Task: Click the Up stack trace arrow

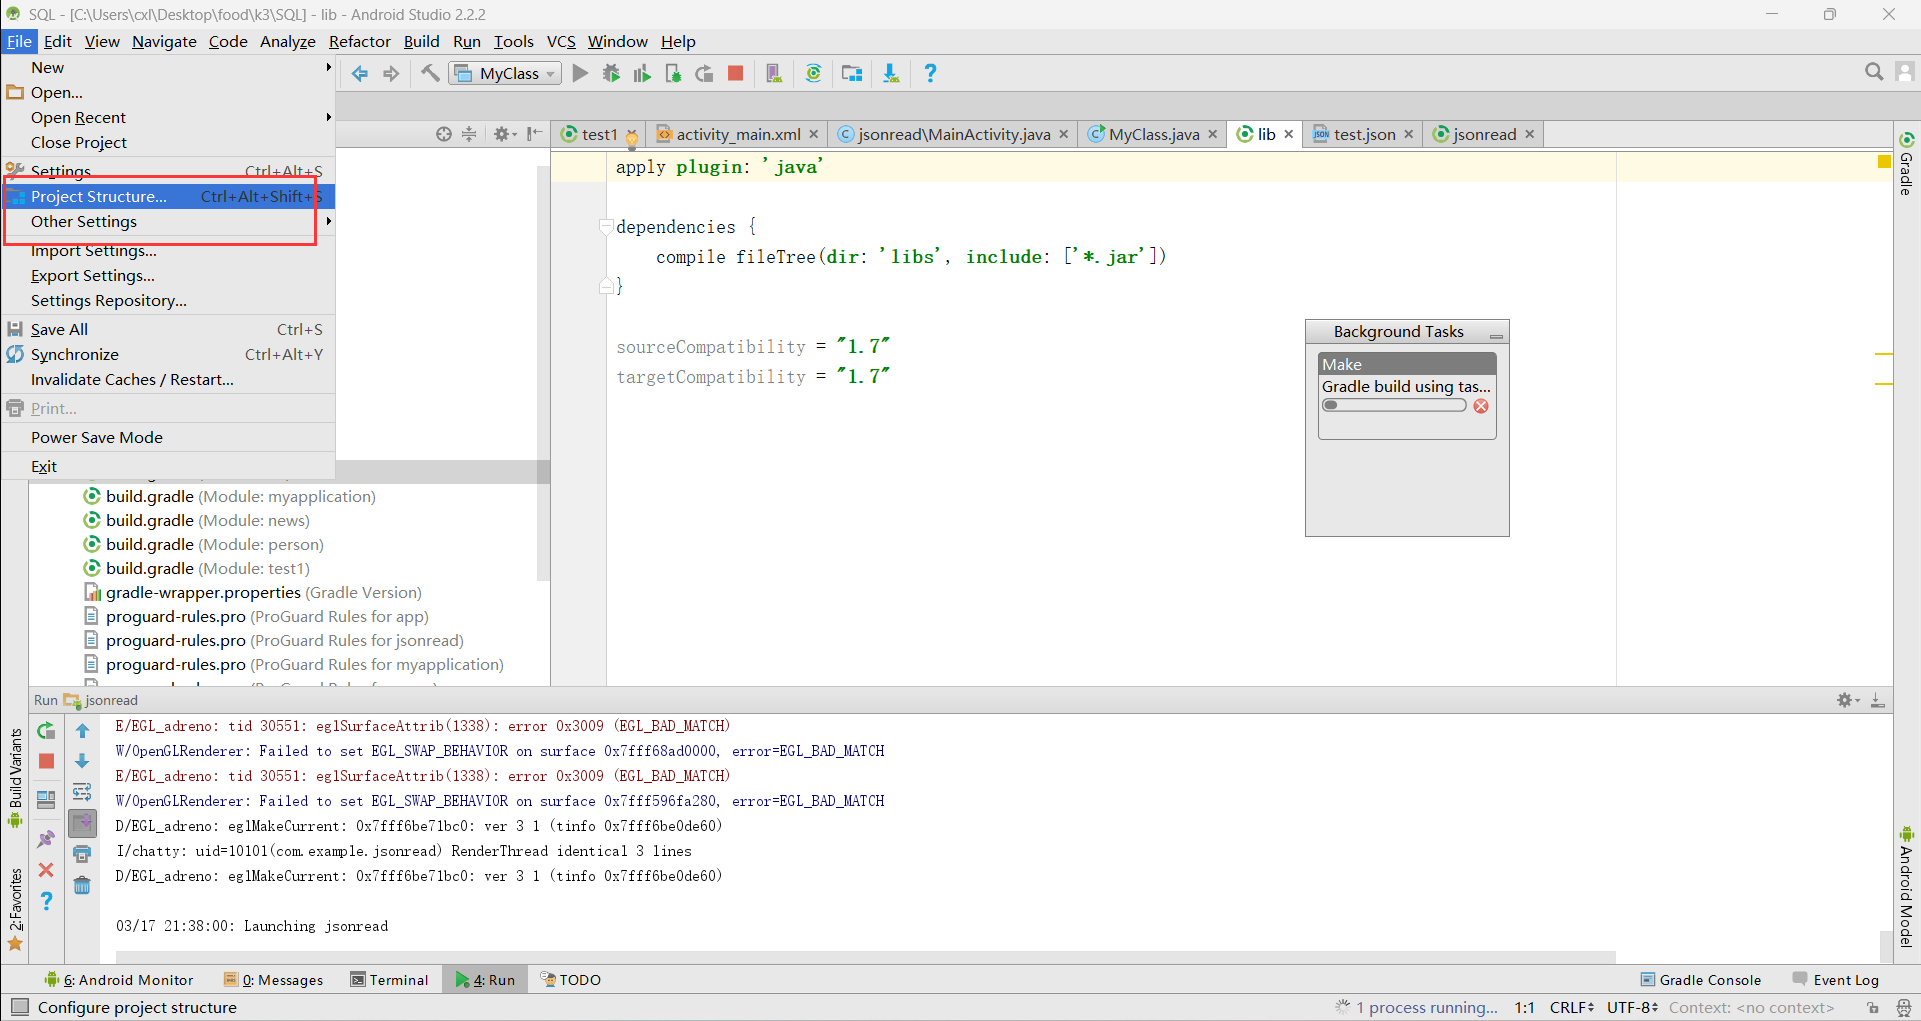Action: coord(82,731)
